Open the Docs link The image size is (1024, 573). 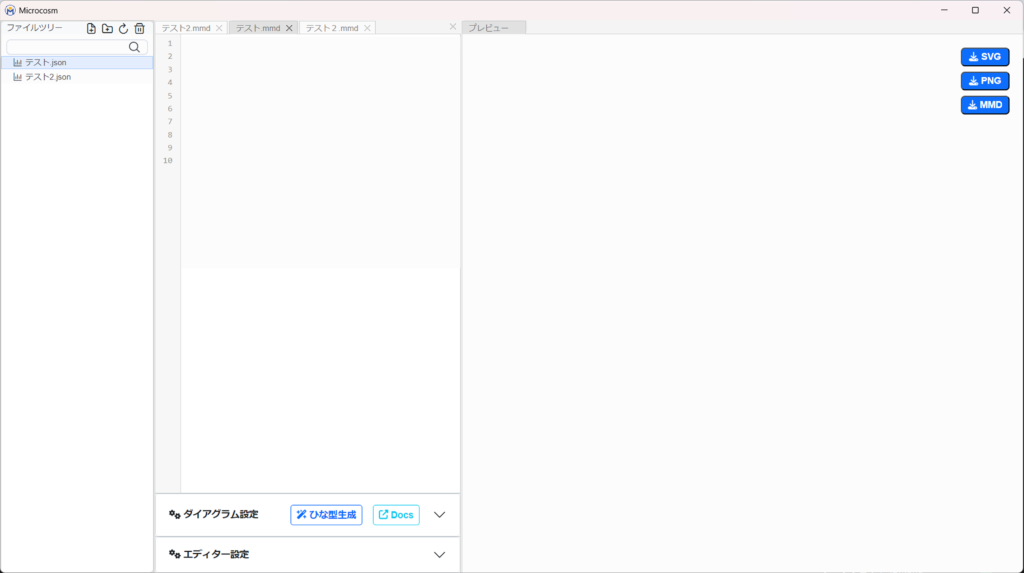click(x=396, y=515)
